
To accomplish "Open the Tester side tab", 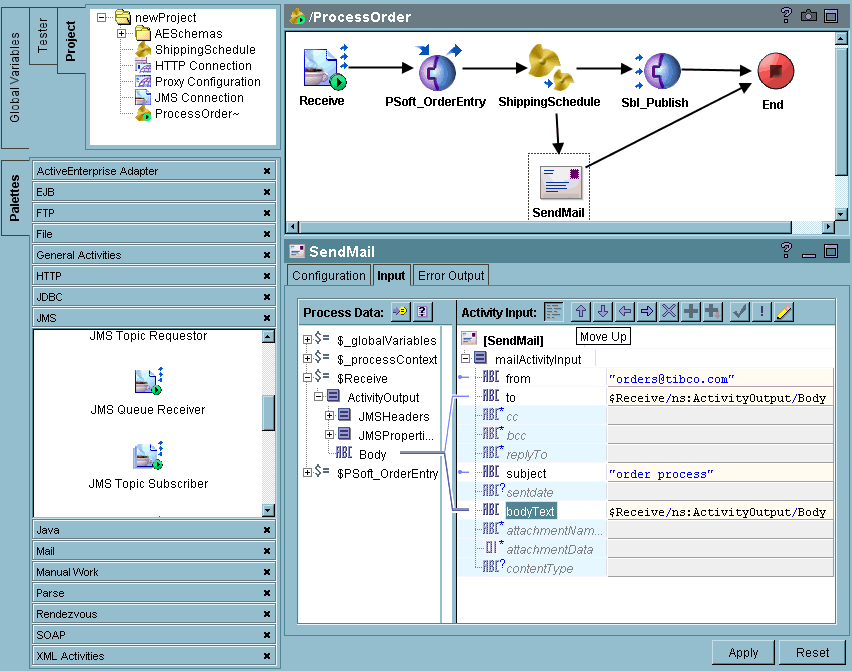I will (43, 36).
